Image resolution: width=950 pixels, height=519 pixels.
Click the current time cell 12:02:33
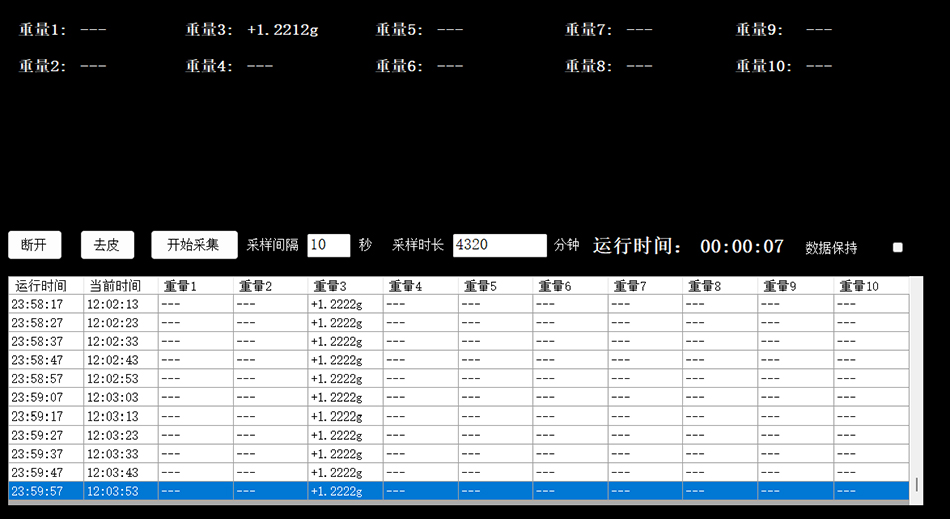click(121, 342)
